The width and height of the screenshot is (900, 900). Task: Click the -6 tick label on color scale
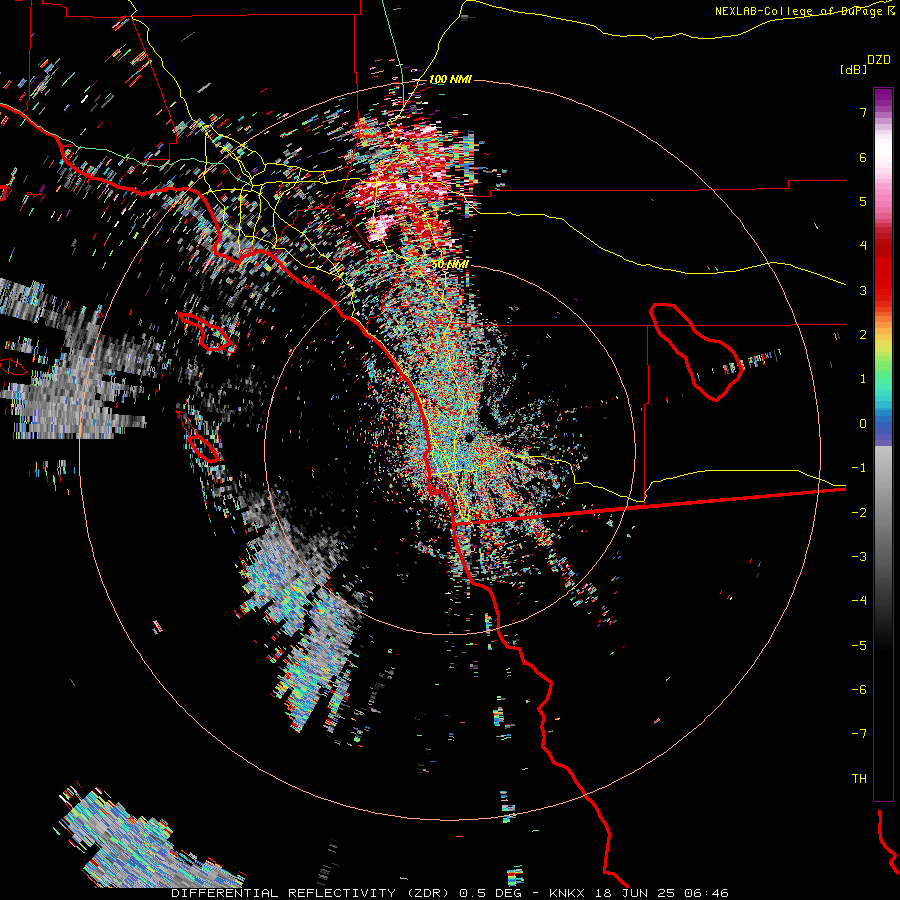859,690
